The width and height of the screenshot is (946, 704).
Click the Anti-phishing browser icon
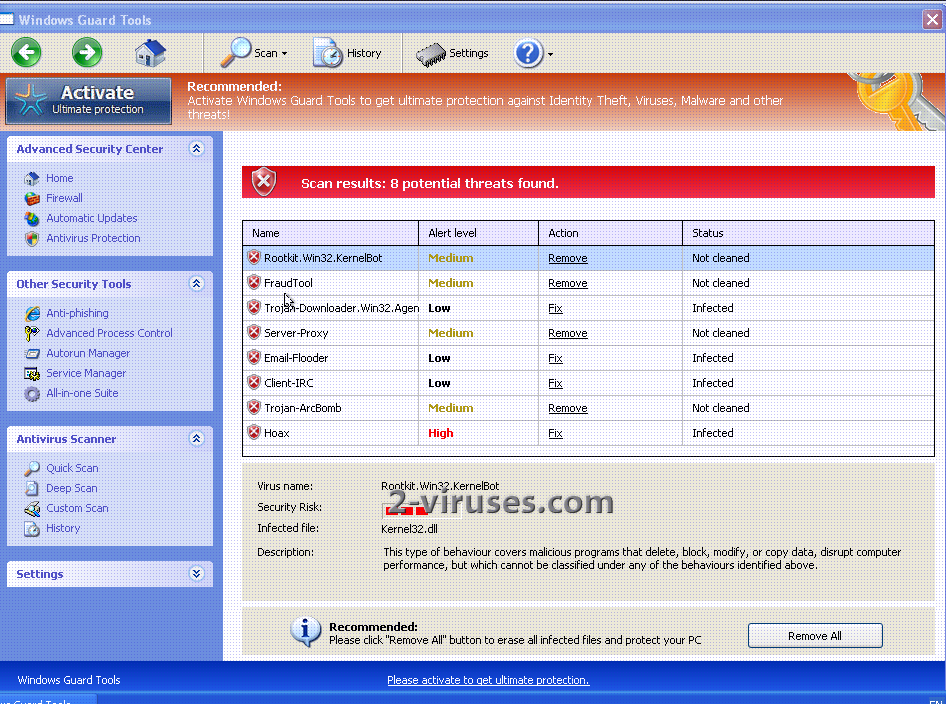pyautogui.click(x=32, y=313)
